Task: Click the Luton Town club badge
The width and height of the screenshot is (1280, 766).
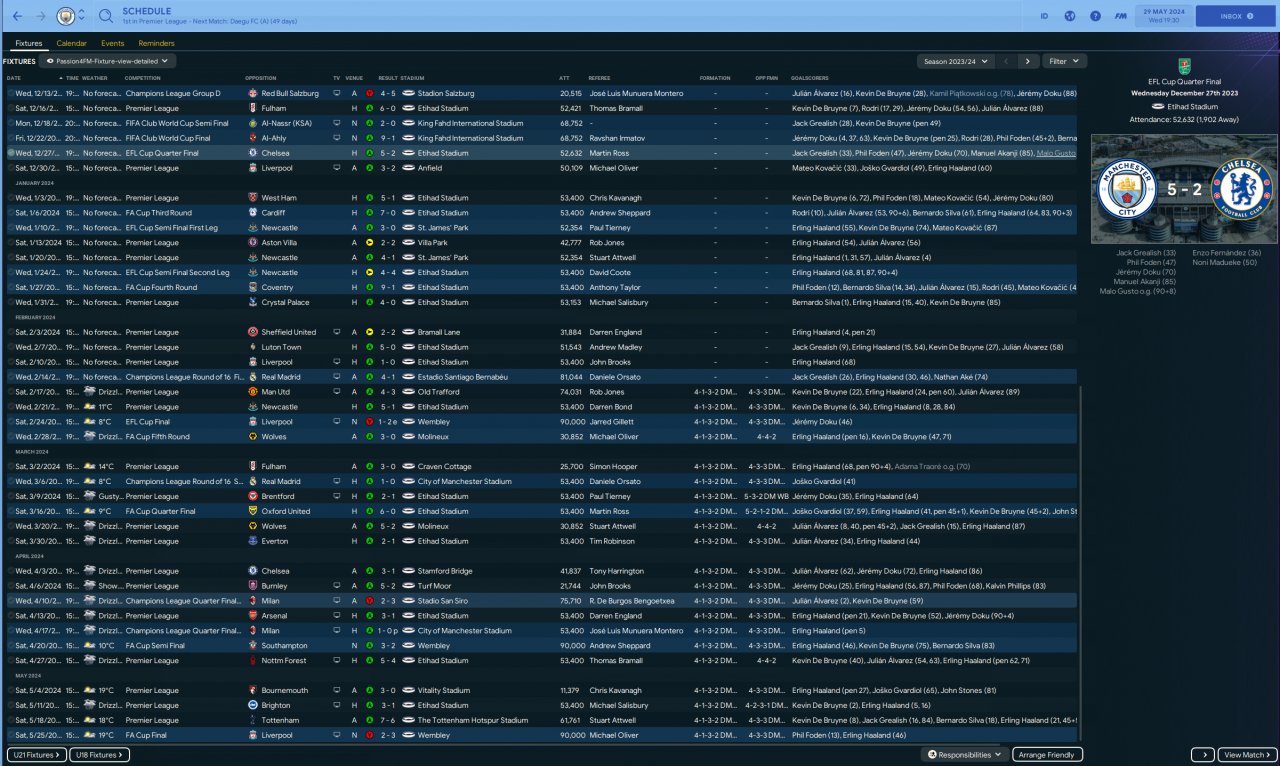Action: (x=253, y=347)
